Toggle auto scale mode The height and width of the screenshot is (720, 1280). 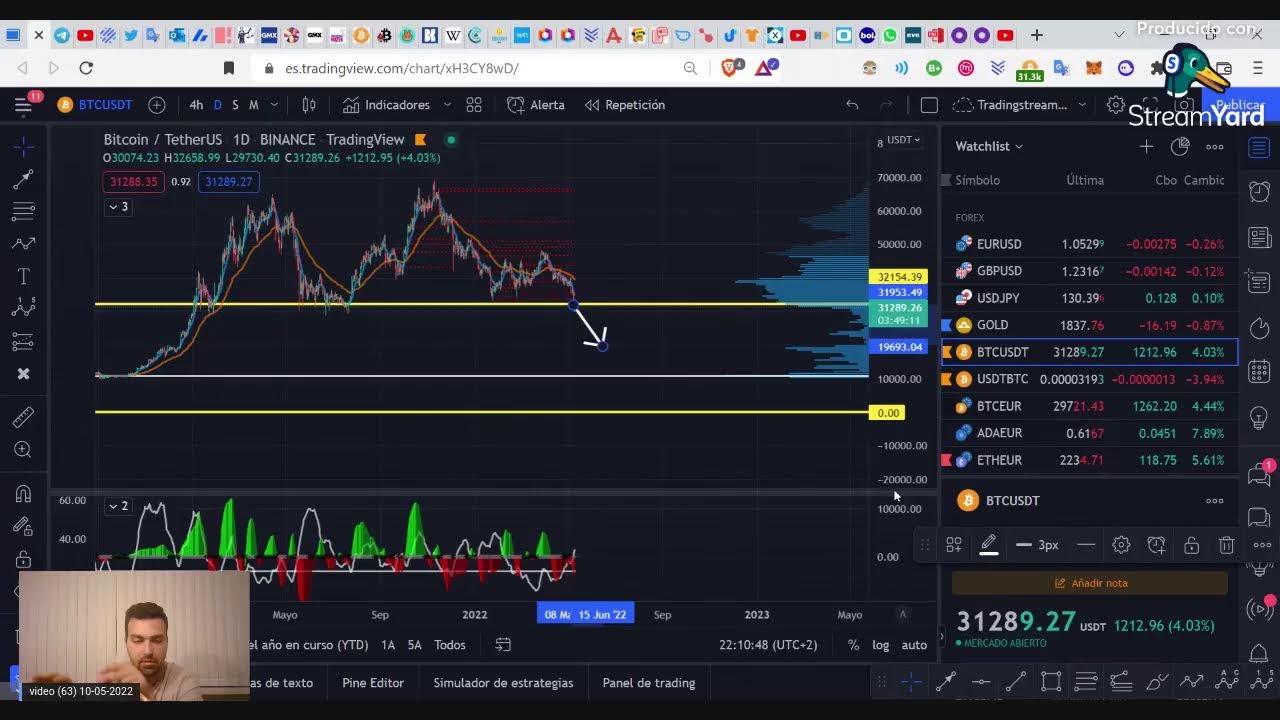914,645
